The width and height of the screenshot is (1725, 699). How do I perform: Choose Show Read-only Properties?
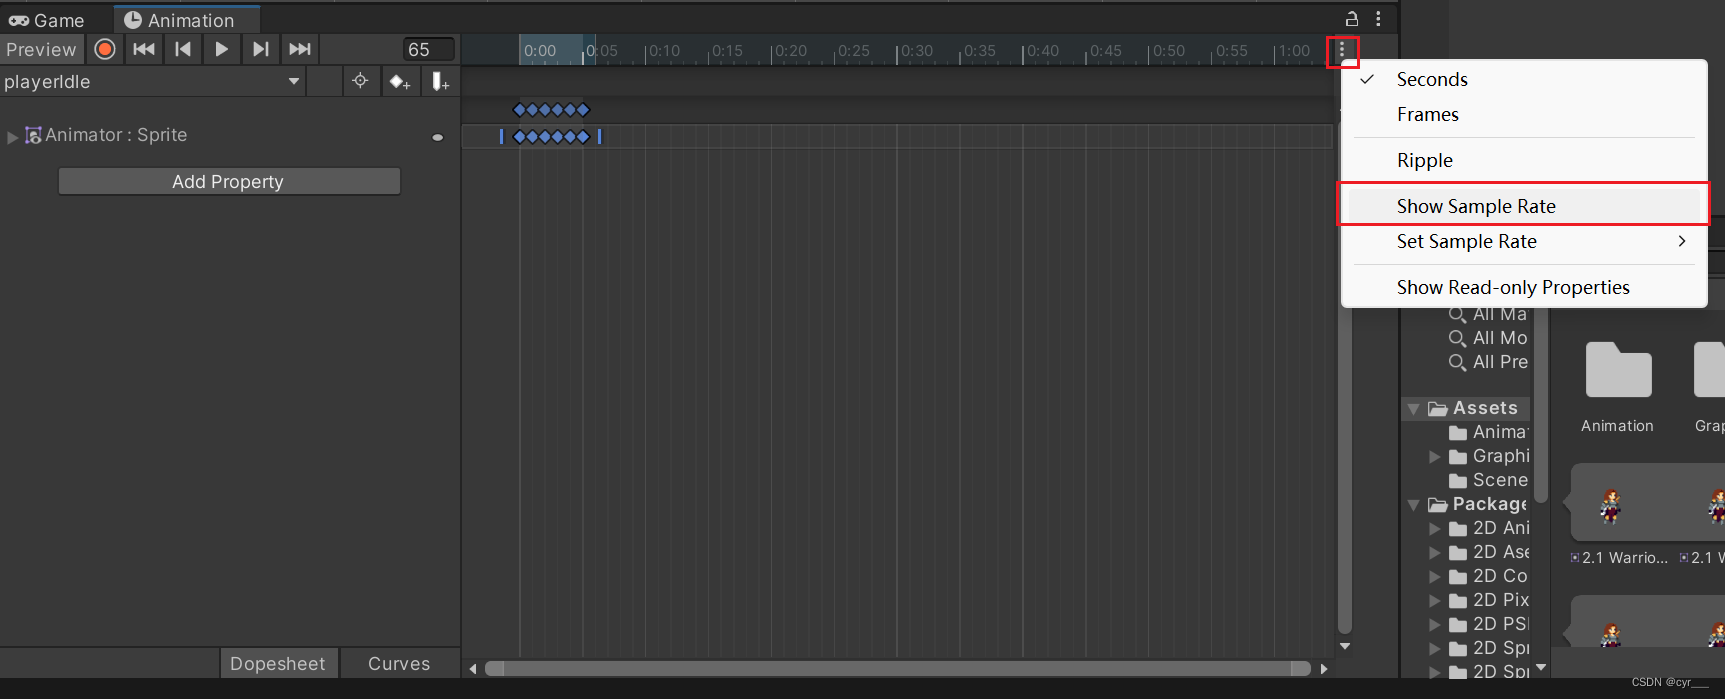coord(1523,287)
